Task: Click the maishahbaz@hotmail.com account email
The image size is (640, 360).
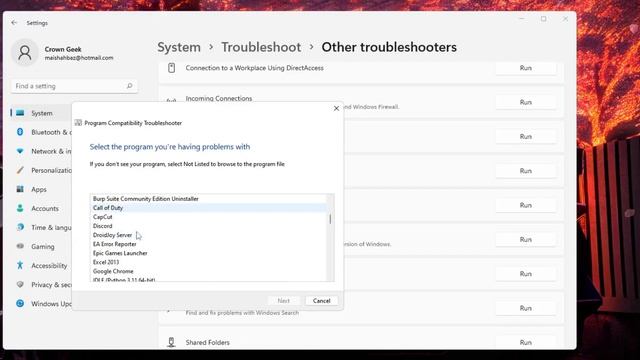Action: tap(79, 58)
